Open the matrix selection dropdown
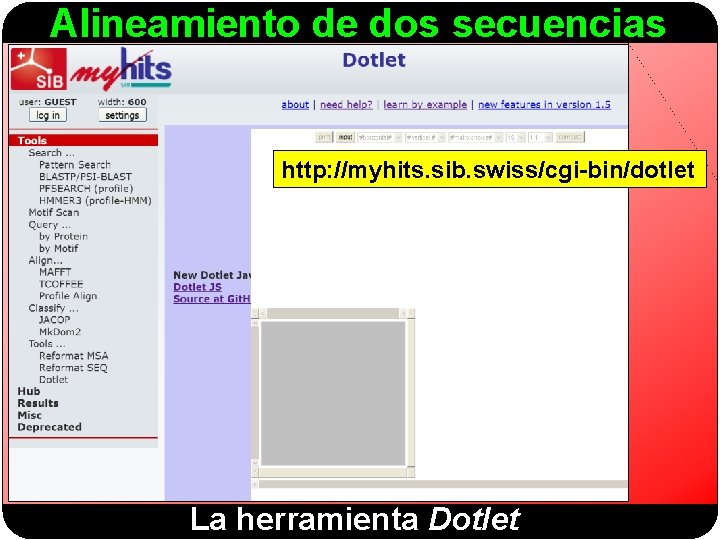The width and height of the screenshot is (720, 540). click(x=475, y=137)
